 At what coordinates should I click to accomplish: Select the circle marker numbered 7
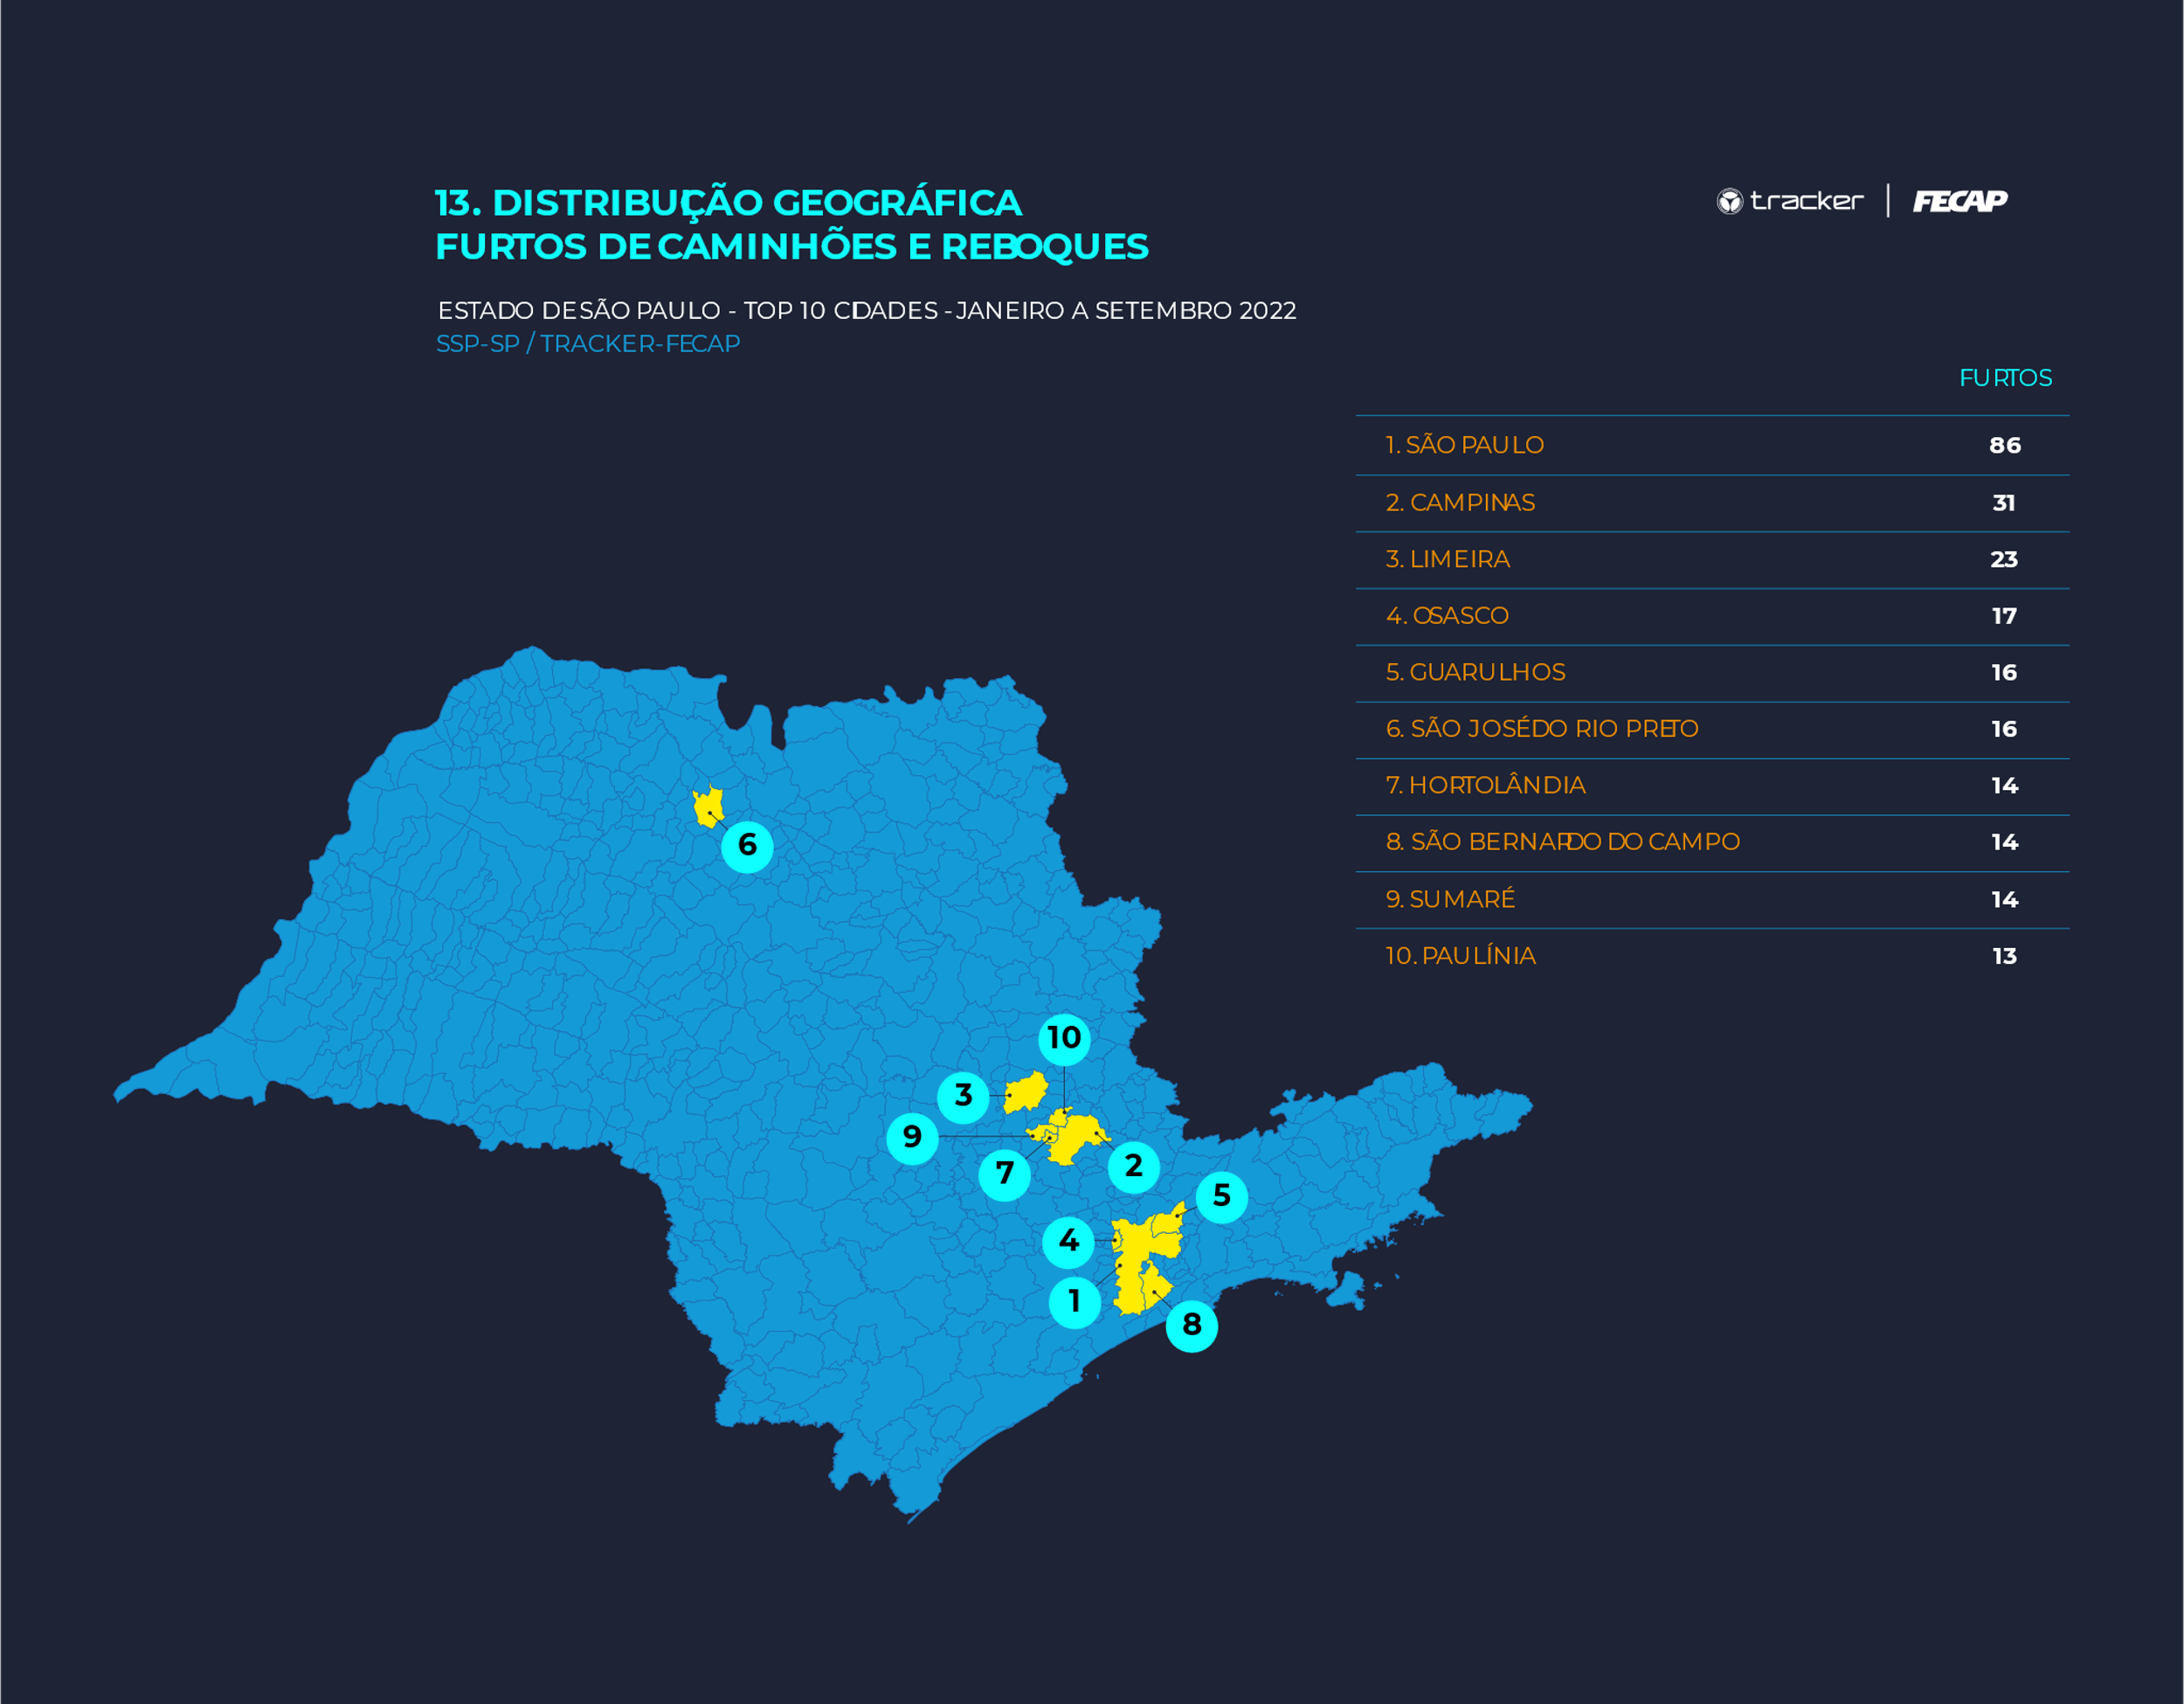coord(1005,1174)
